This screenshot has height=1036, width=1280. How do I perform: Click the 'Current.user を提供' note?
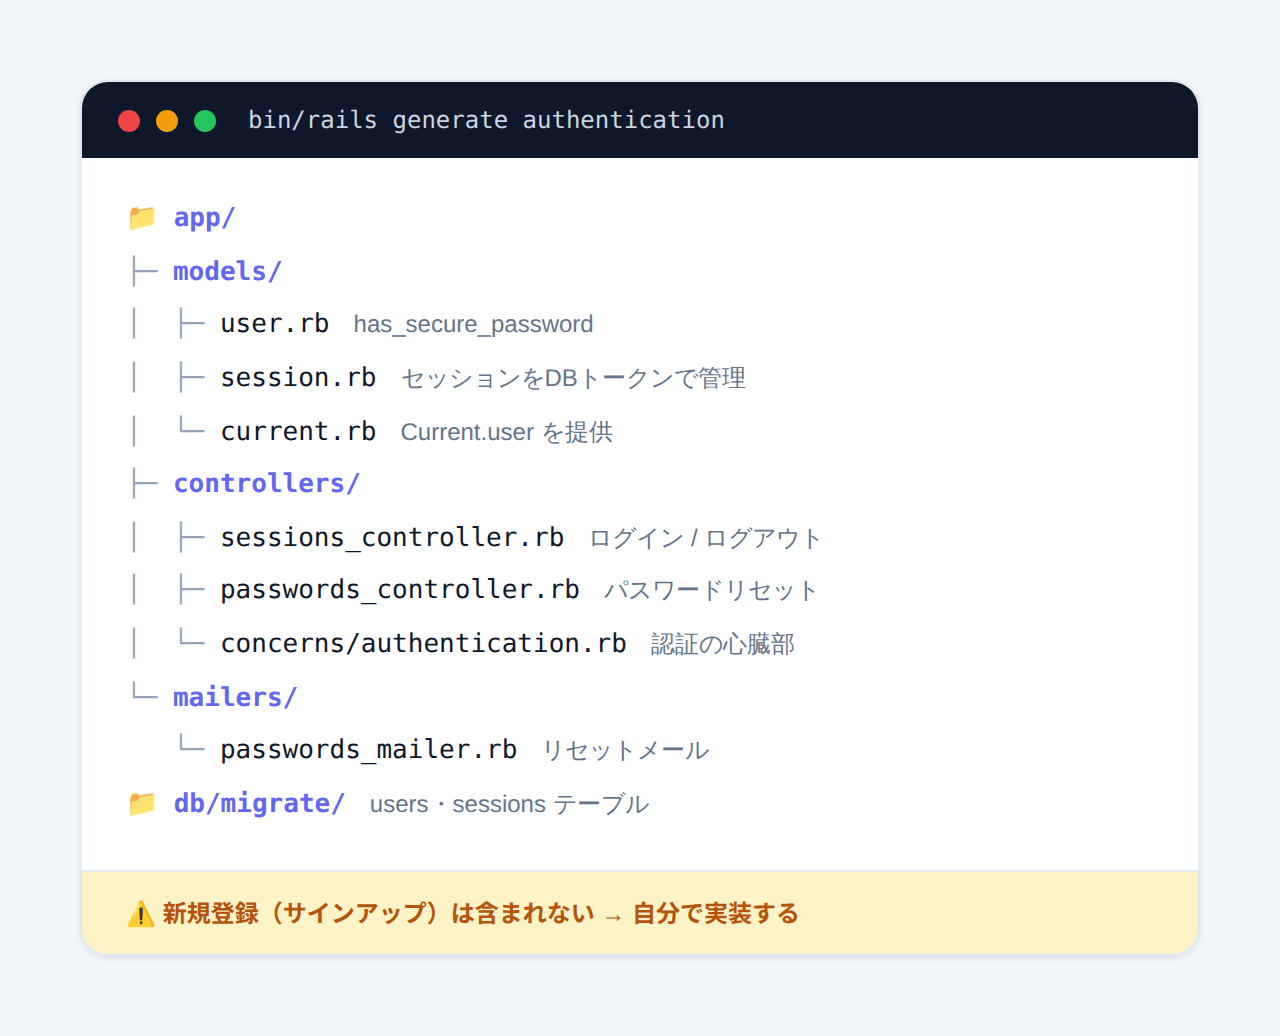tap(507, 432)
